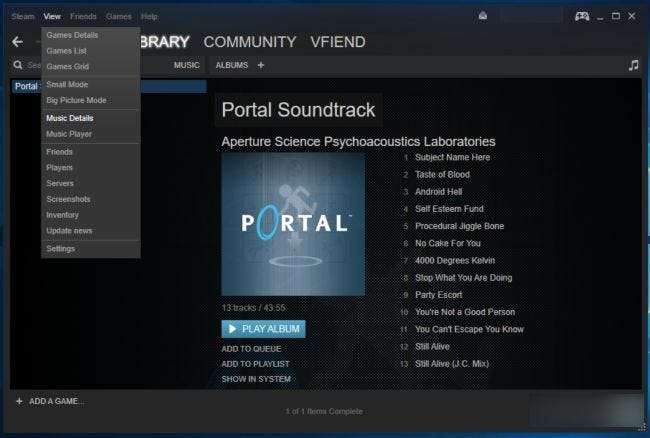Screen dimensions: 650x438
Task: Select the Portal album in the sidebar list
Action: point(109,86)
